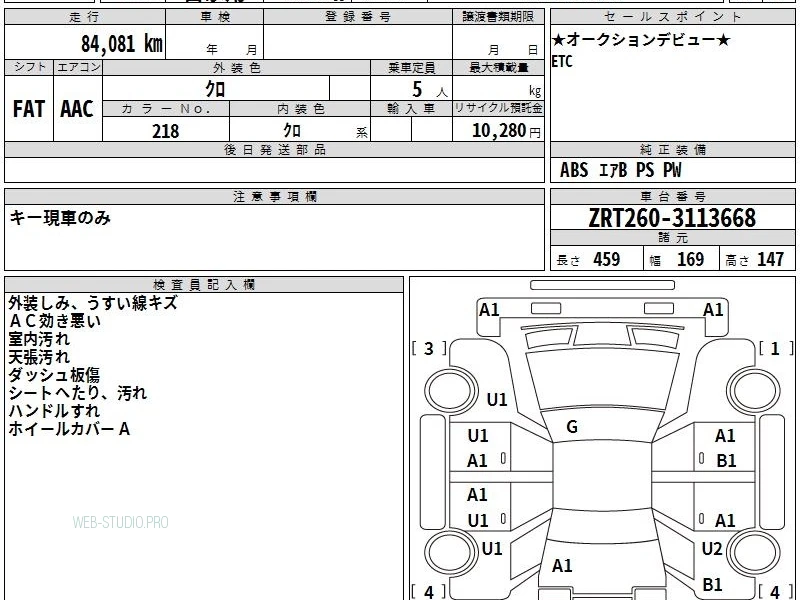This screenshot has width=800, height=600.
Task: Select width value 169
Action: coord(690,259)
